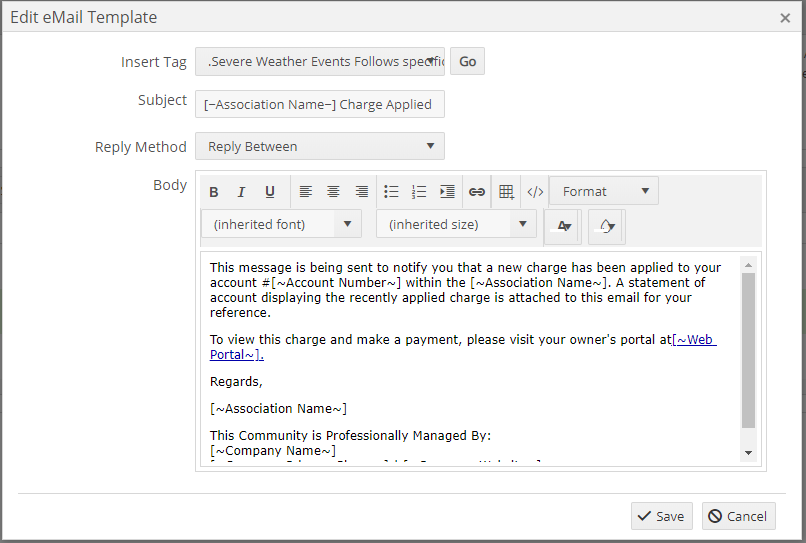The width and height of the screenshot is (806, 543).
Task: Align body text left
Action: click(305, 192)
